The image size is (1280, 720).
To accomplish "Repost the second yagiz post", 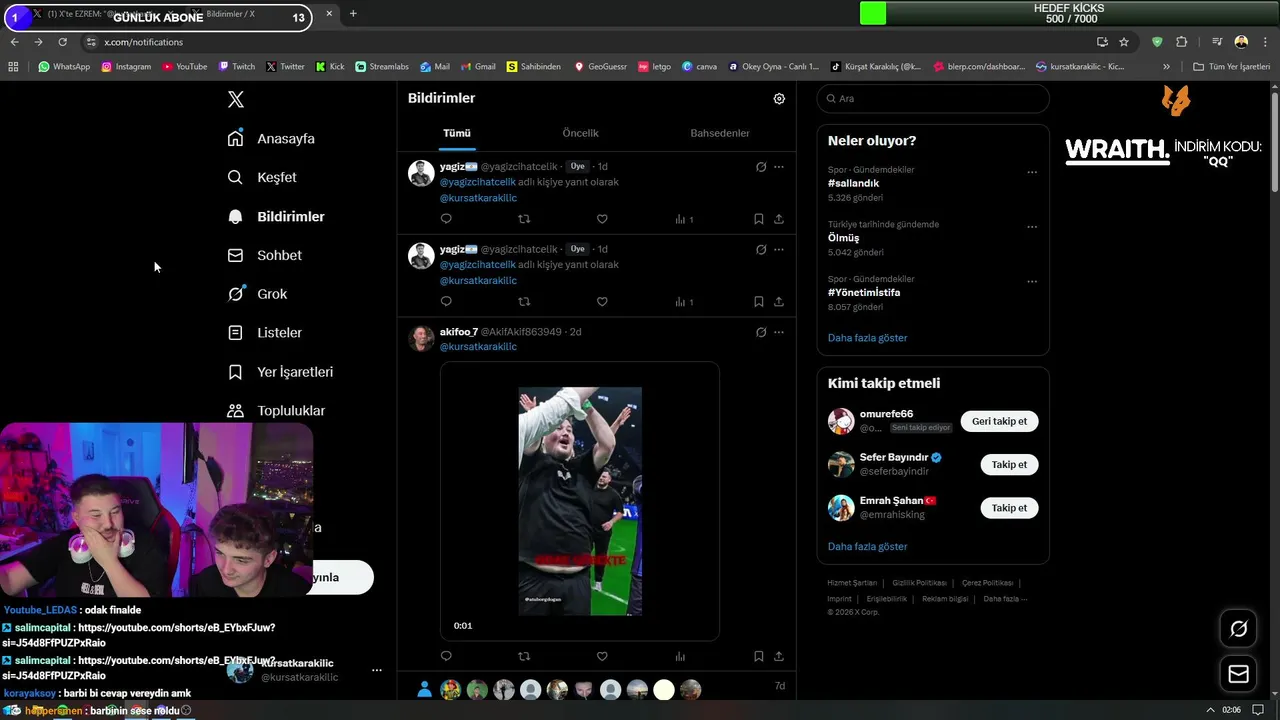I will [x=524, y=301].
